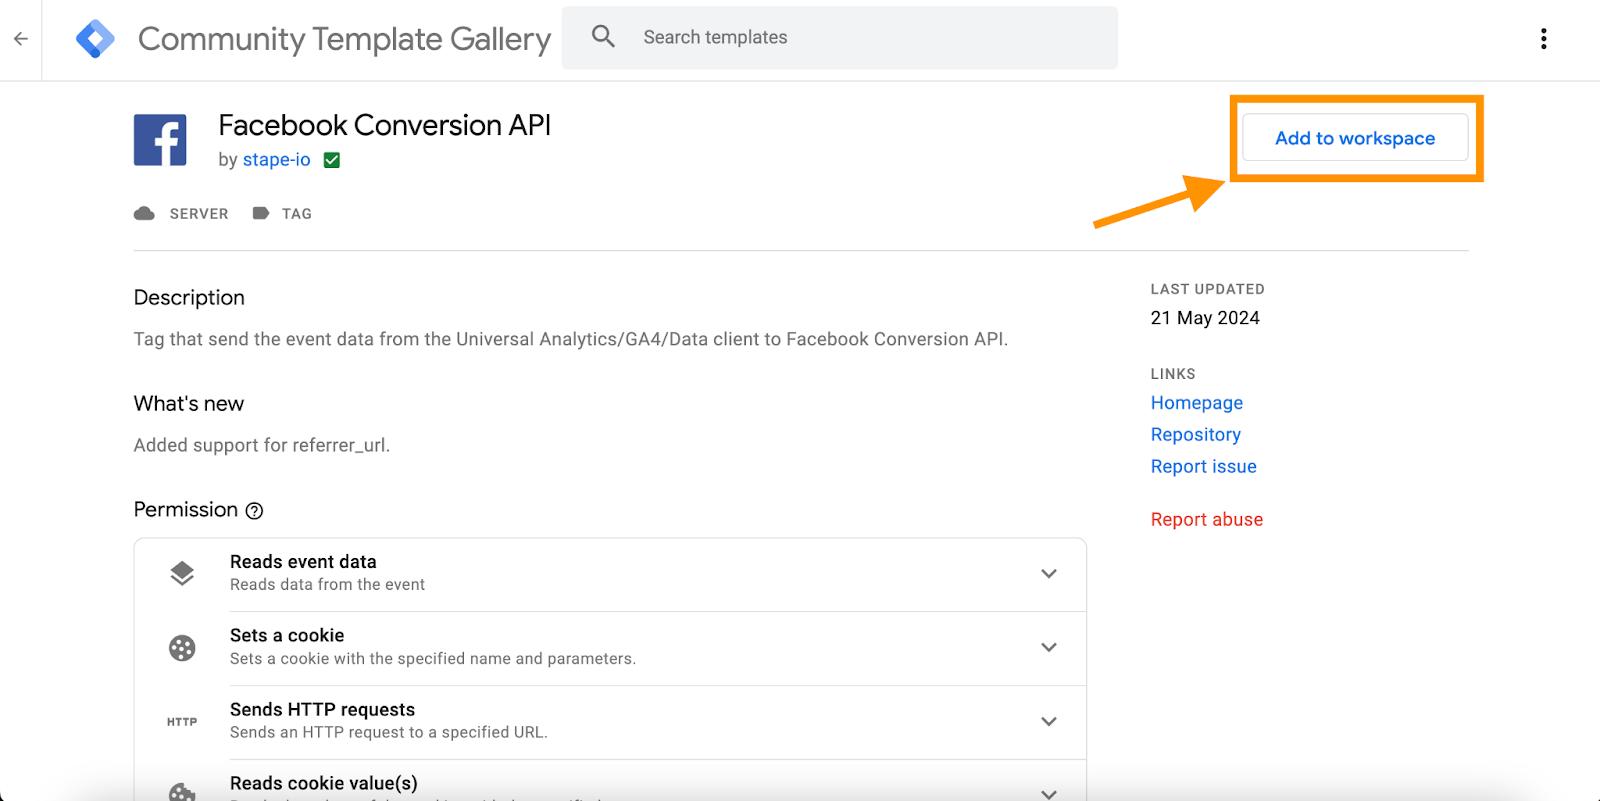Open the Homepage link
The width and height of the screenshot is (1600, 801).
pyautogui.click(x=1197, y=403)
